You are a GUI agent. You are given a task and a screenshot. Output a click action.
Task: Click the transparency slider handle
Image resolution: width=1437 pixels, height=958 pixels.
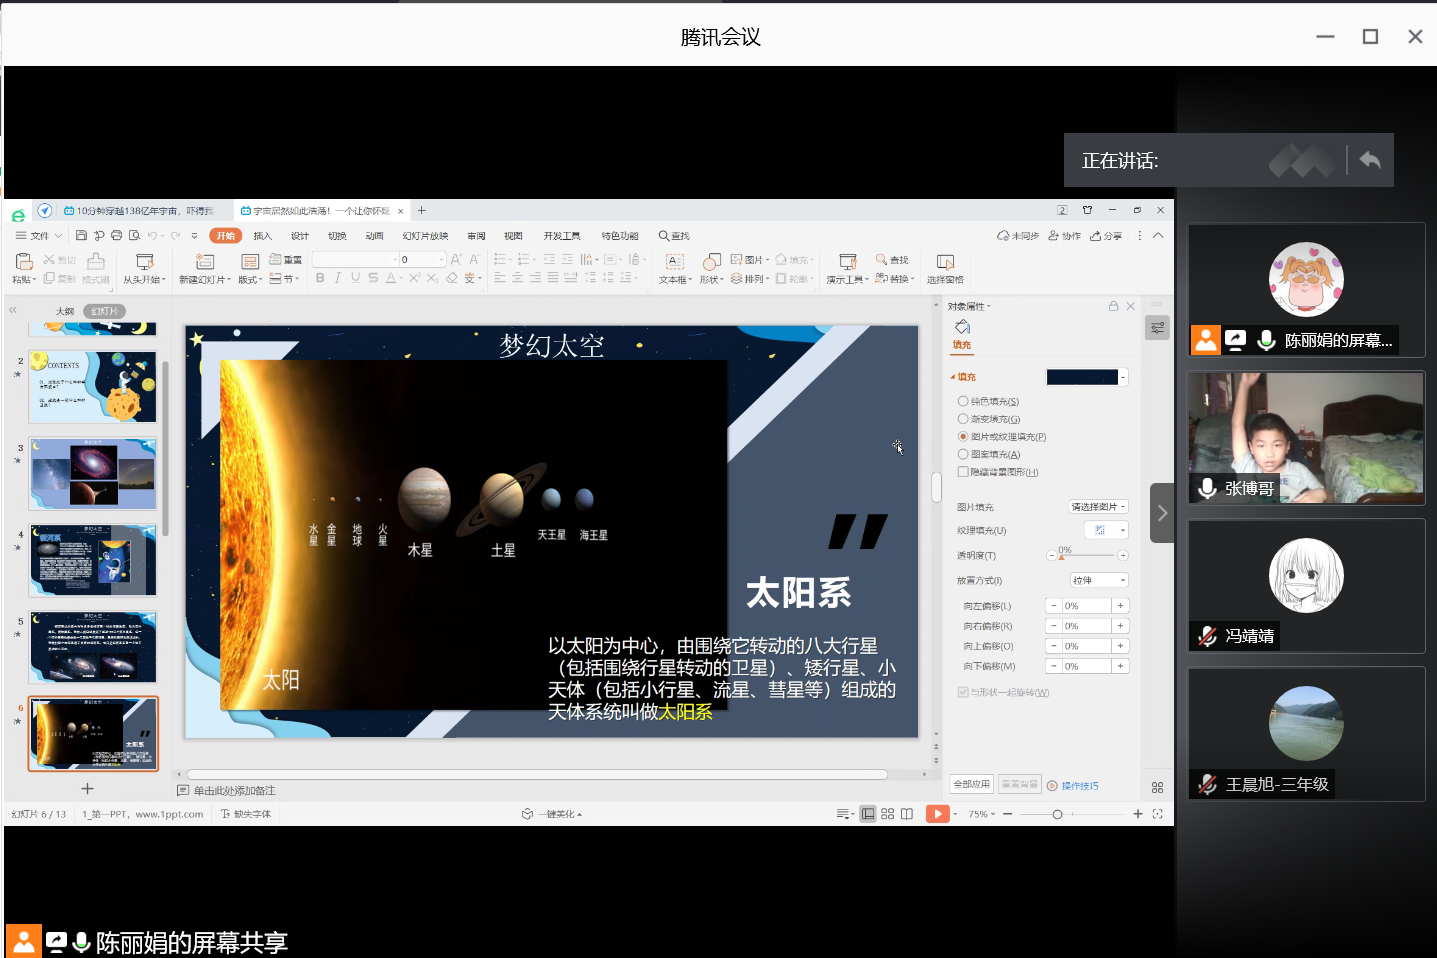click(x=1061, y=556)
